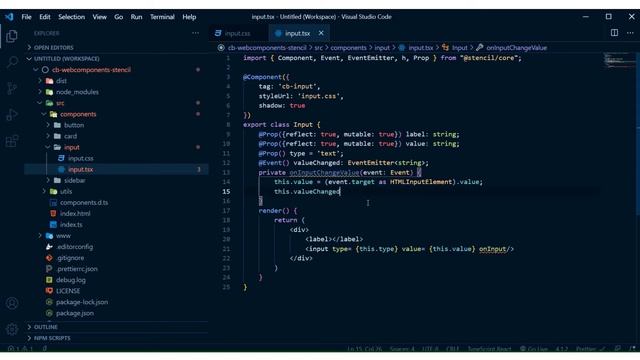This screenshot has height=360, width=640.
Task: Click cb-webcomponents-stencil breadcrumb
Action: pyautogui.click(x=267, y=48)
